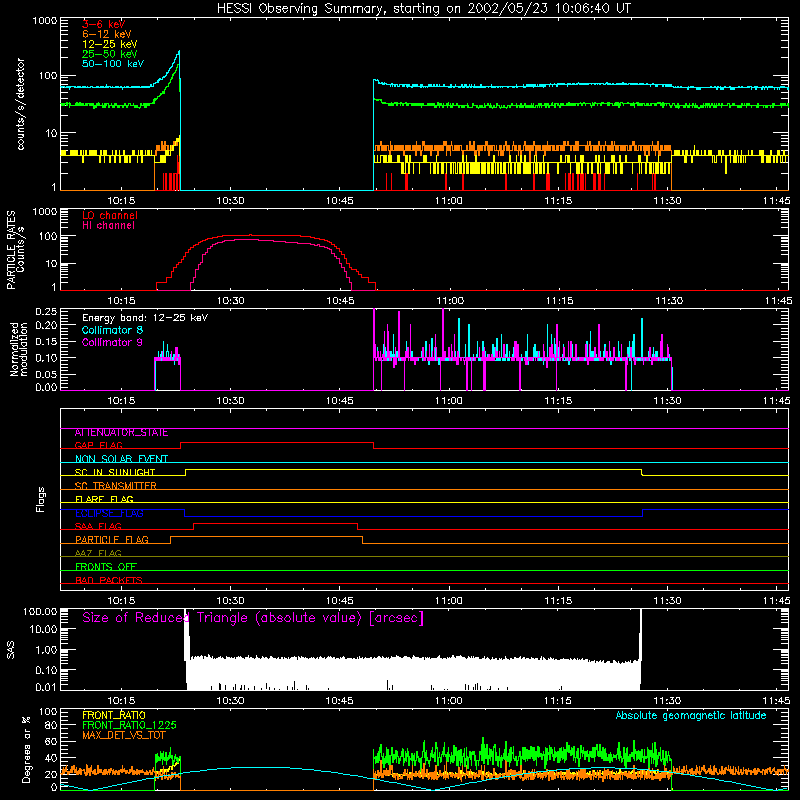Viewport: 800px width, 800px height.
Task: Click the raised GAP_FLAG segment
Action: 277,443
